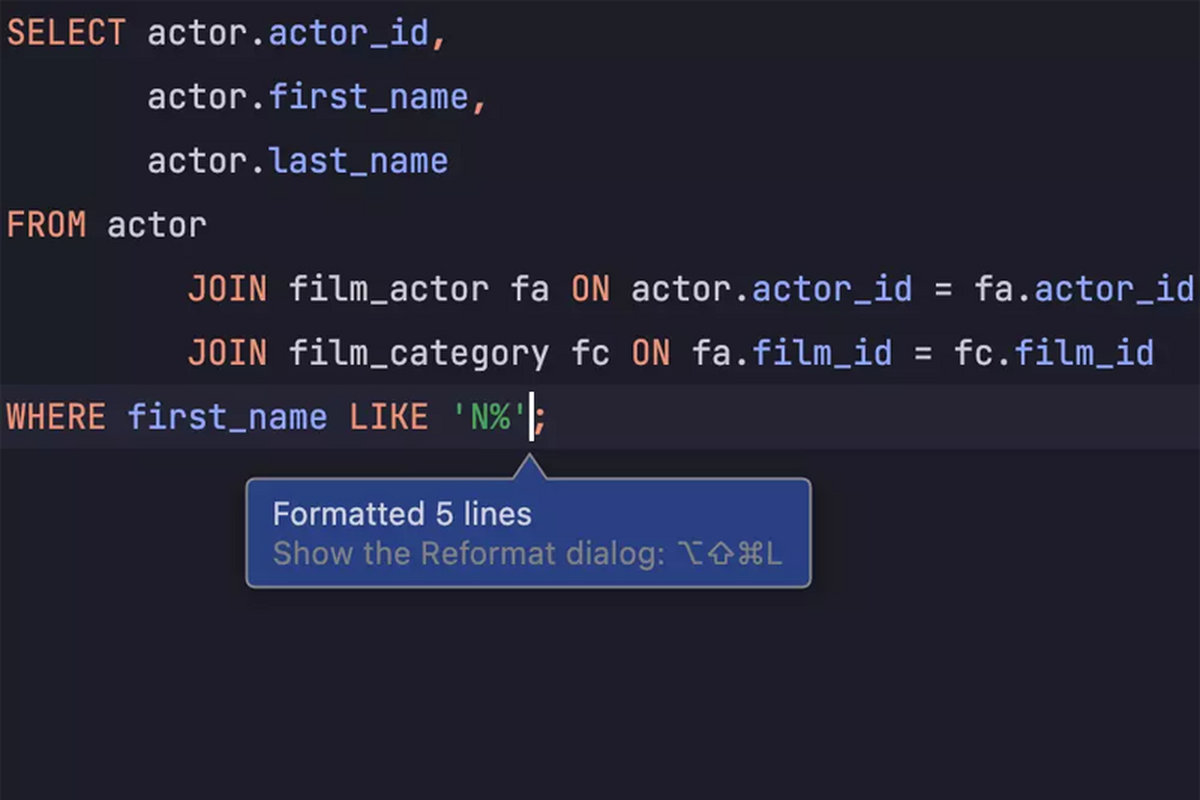
Task: Click the SELECT keyword
Action: [x=66, y=33]
